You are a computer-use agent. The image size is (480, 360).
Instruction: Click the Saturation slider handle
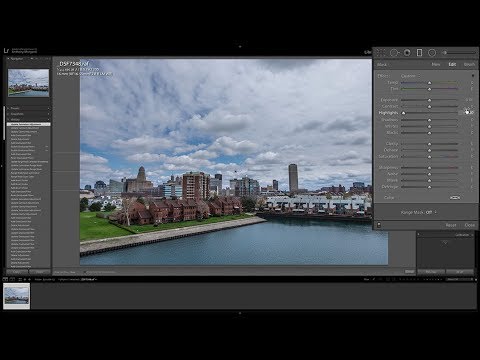coord(429,157)
